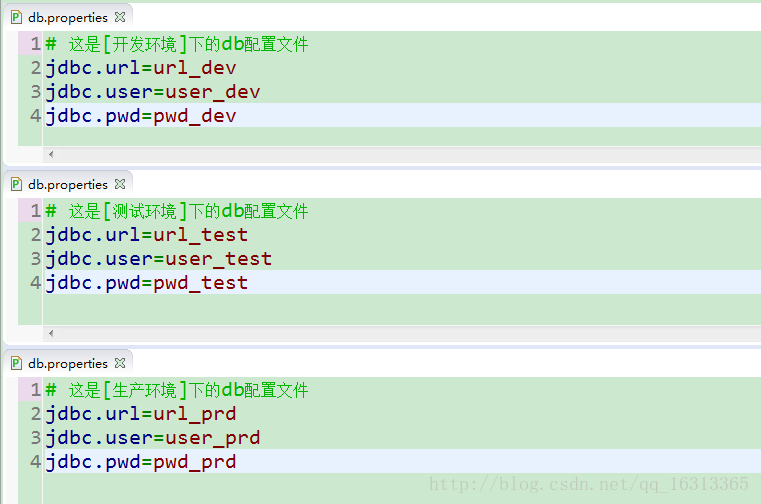Click properties file icon on bottom editor tab
The height and width of the screenshot is (504, 761).
coord(16,363)
